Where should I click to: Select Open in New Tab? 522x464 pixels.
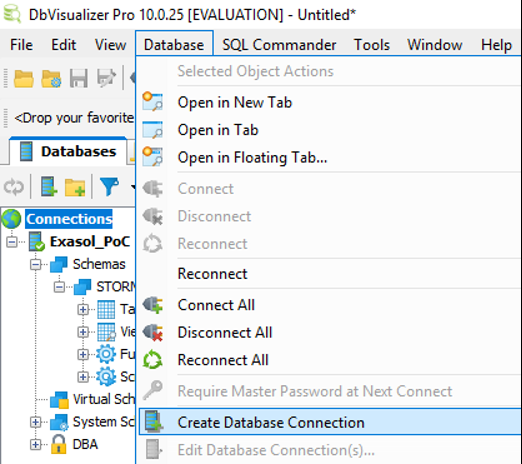coord(329,102)
